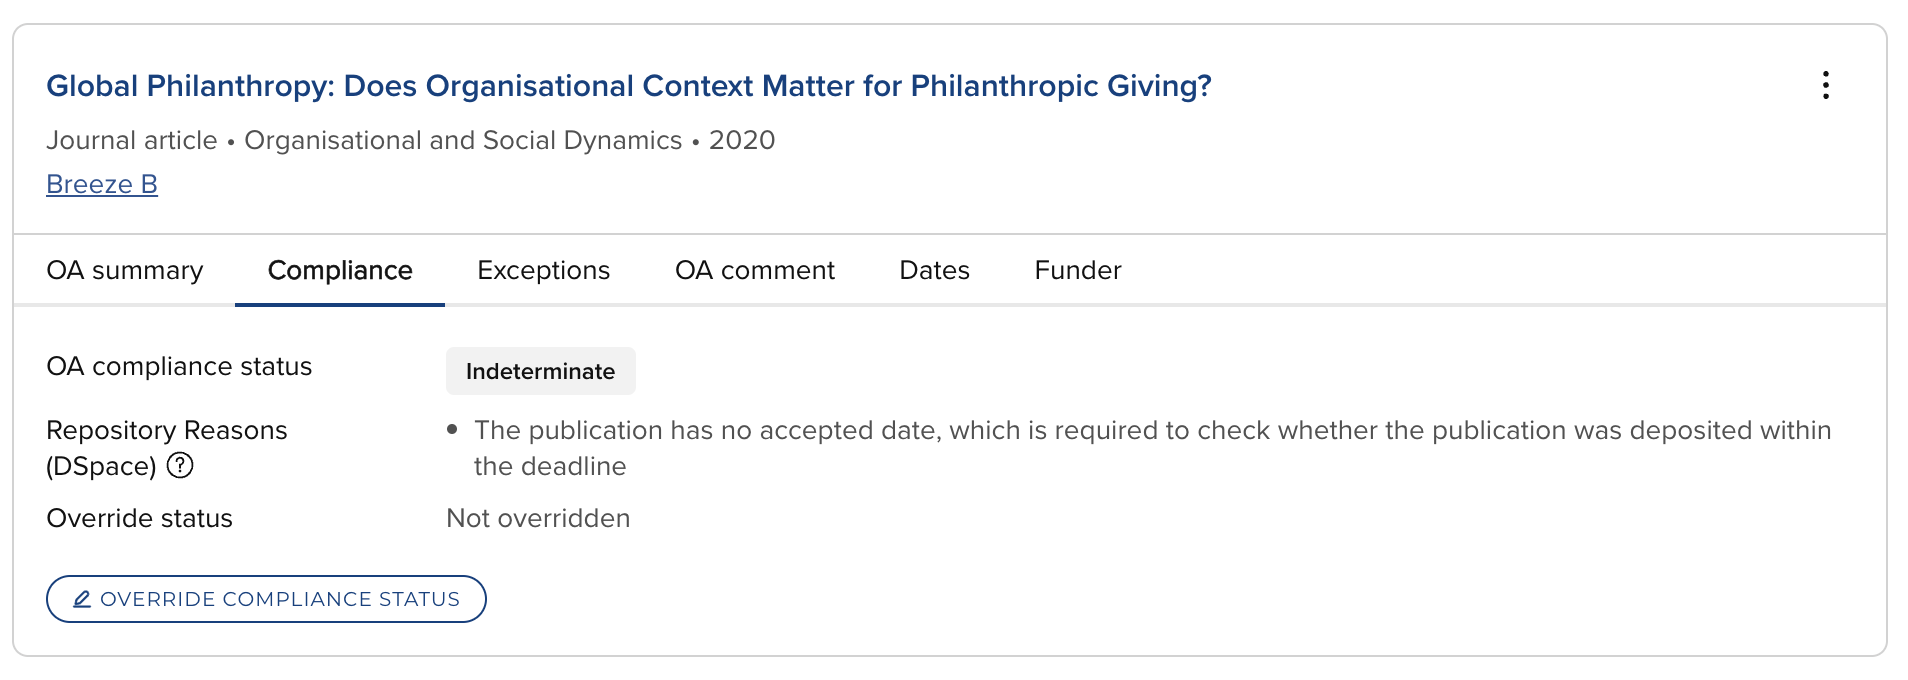The image size is (1908, 680).
Task: Click the Override status label
Action: [x=139, y=518]
